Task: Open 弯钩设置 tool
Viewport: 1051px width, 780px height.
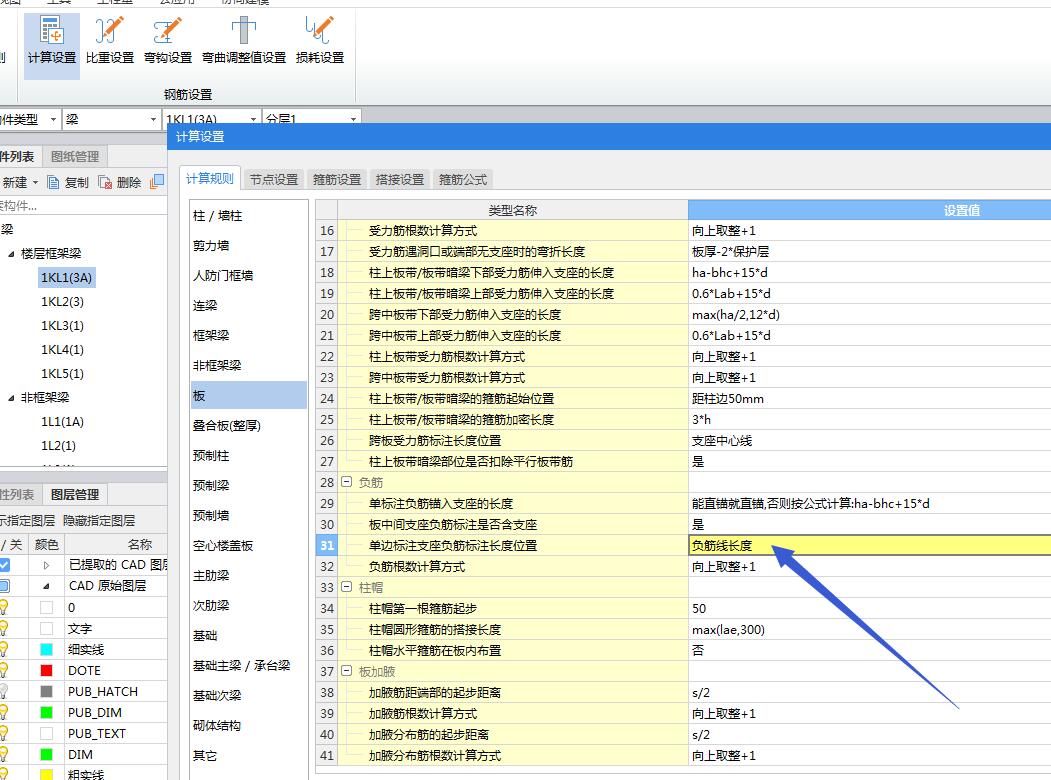Action: click(x=168, y=42)
